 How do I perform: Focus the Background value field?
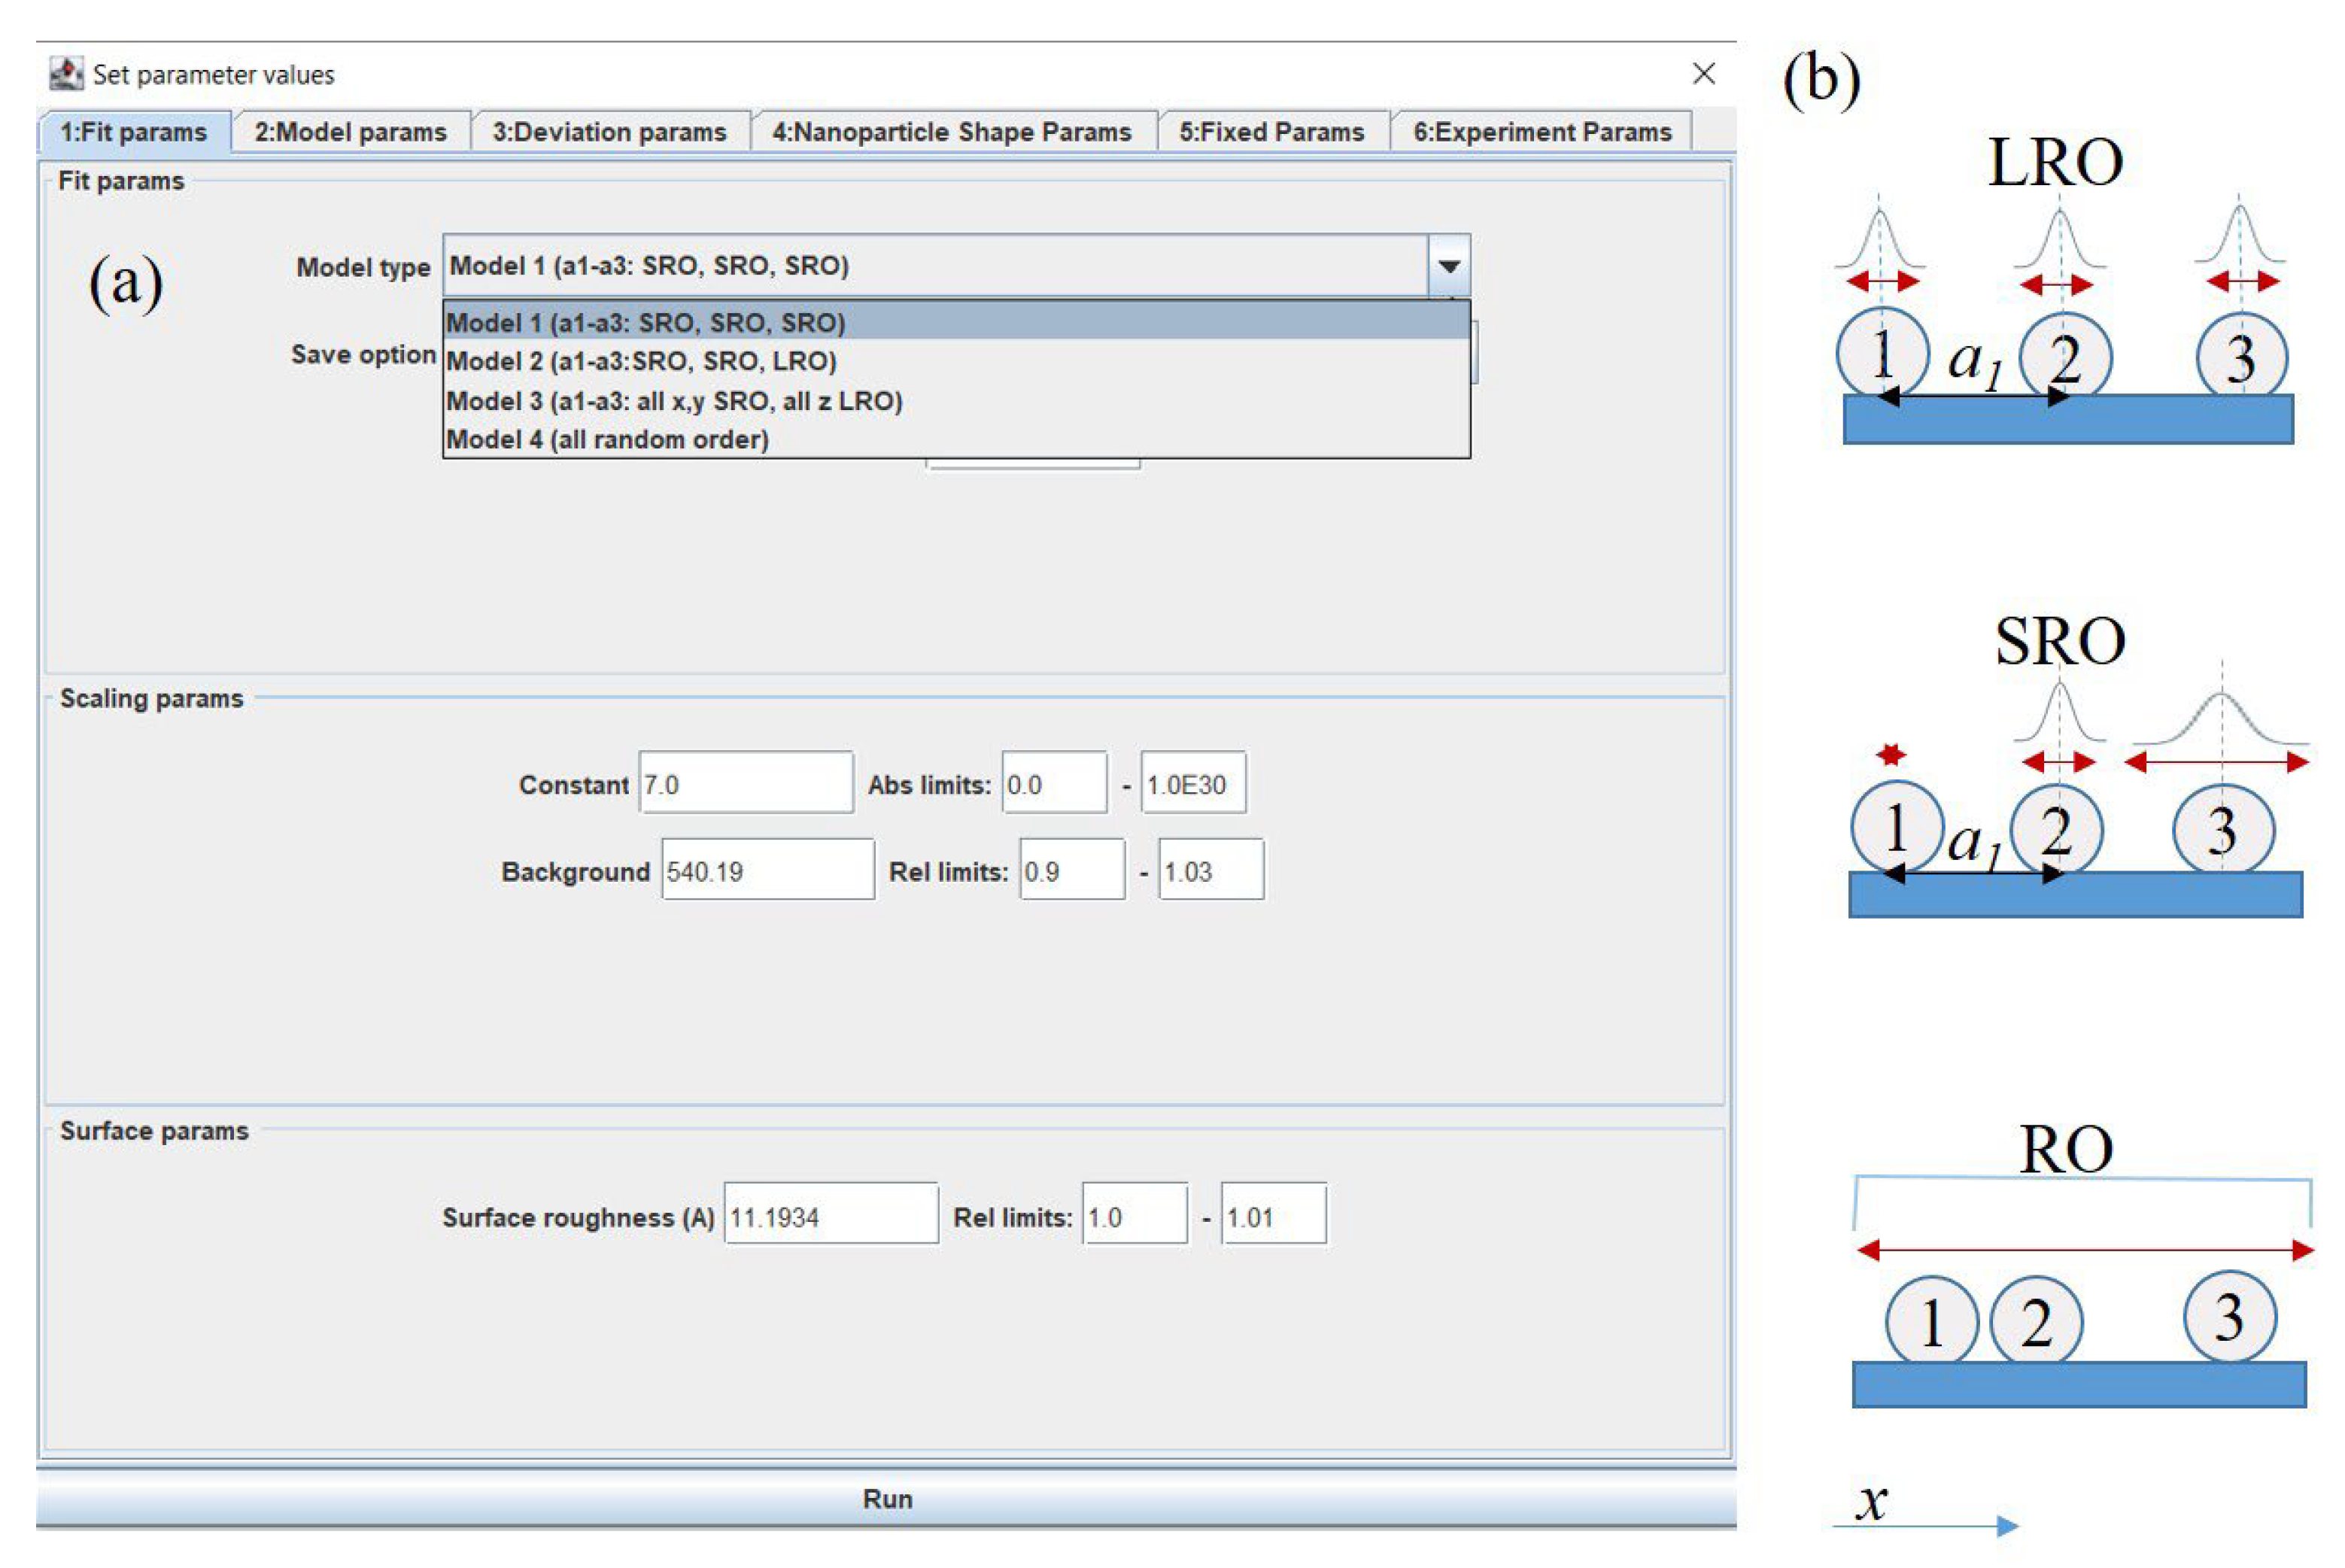coord(767,871)
